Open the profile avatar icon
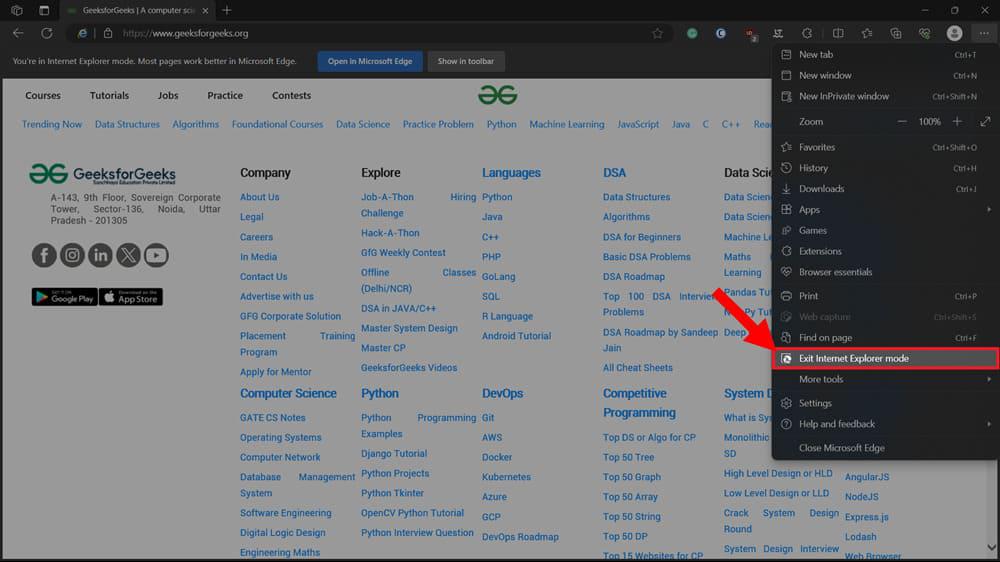 954,33
